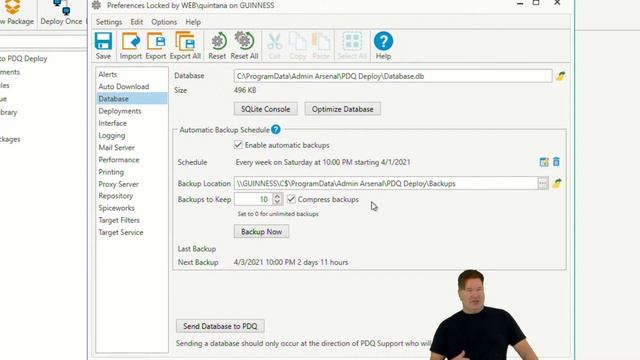Click the Copy toolbar icon
The image size is (640, 360).
pyautogui.click(x=298, y=46)
